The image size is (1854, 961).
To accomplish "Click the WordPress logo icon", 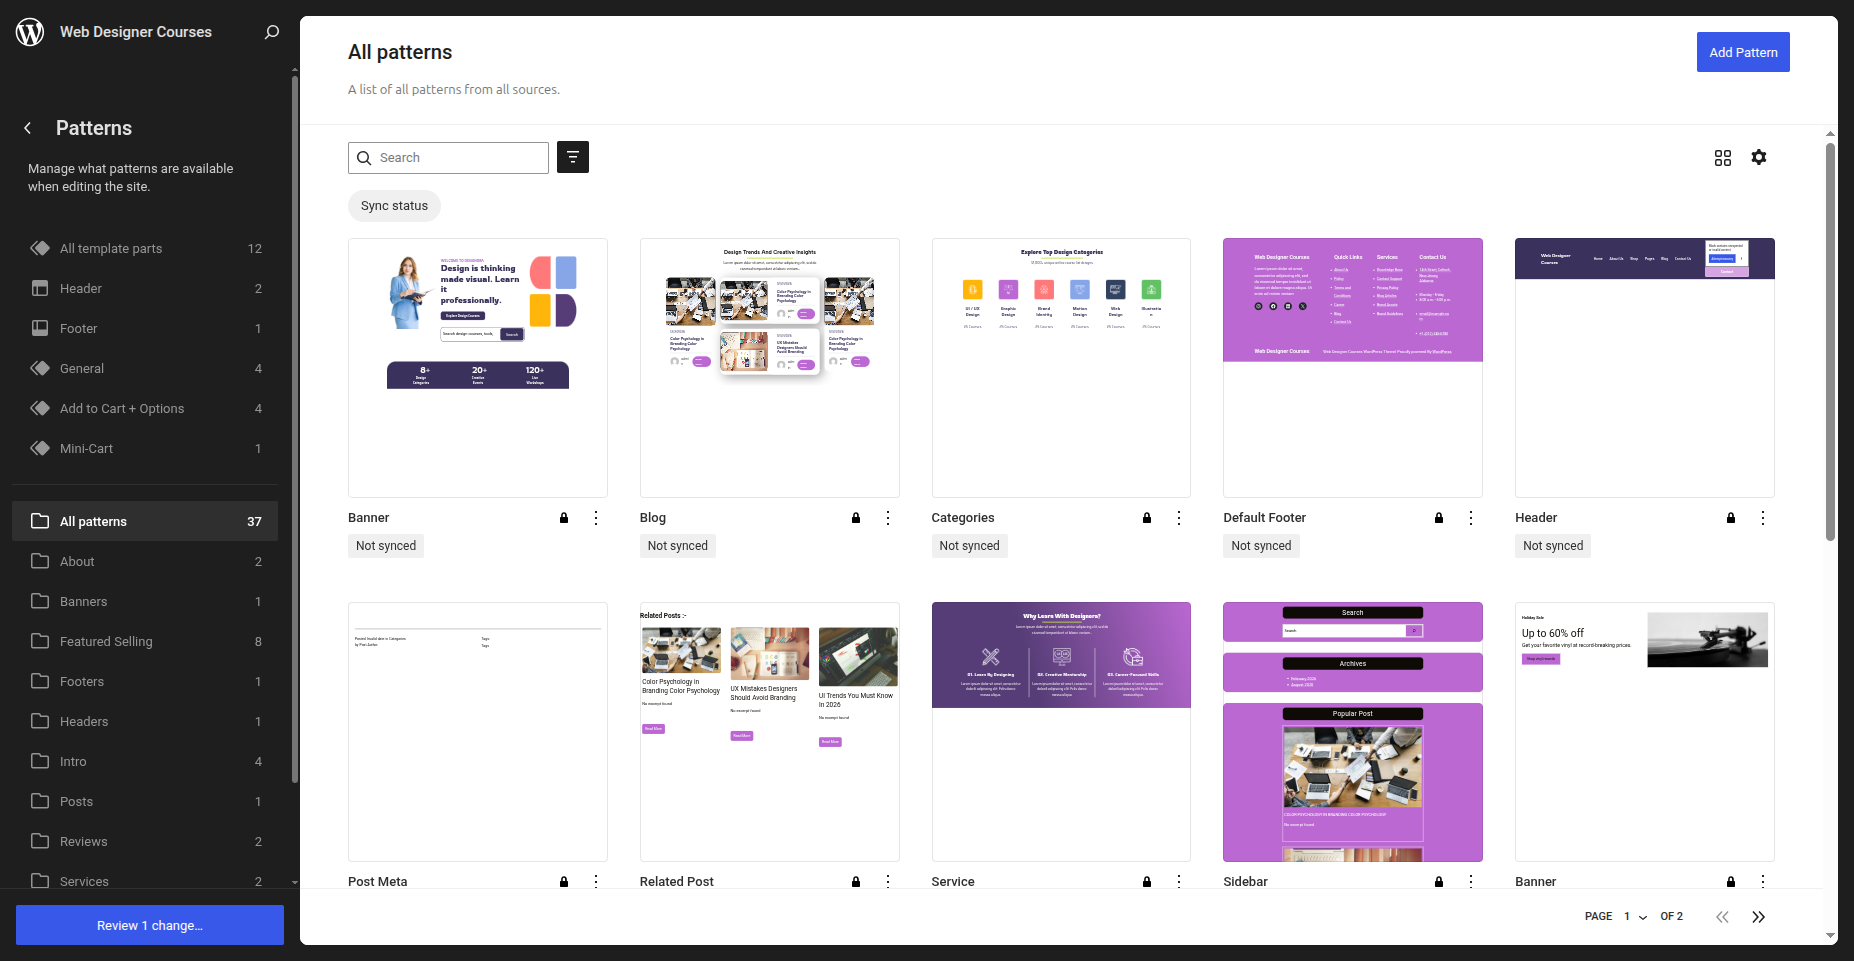I will (x=30, y=32).
